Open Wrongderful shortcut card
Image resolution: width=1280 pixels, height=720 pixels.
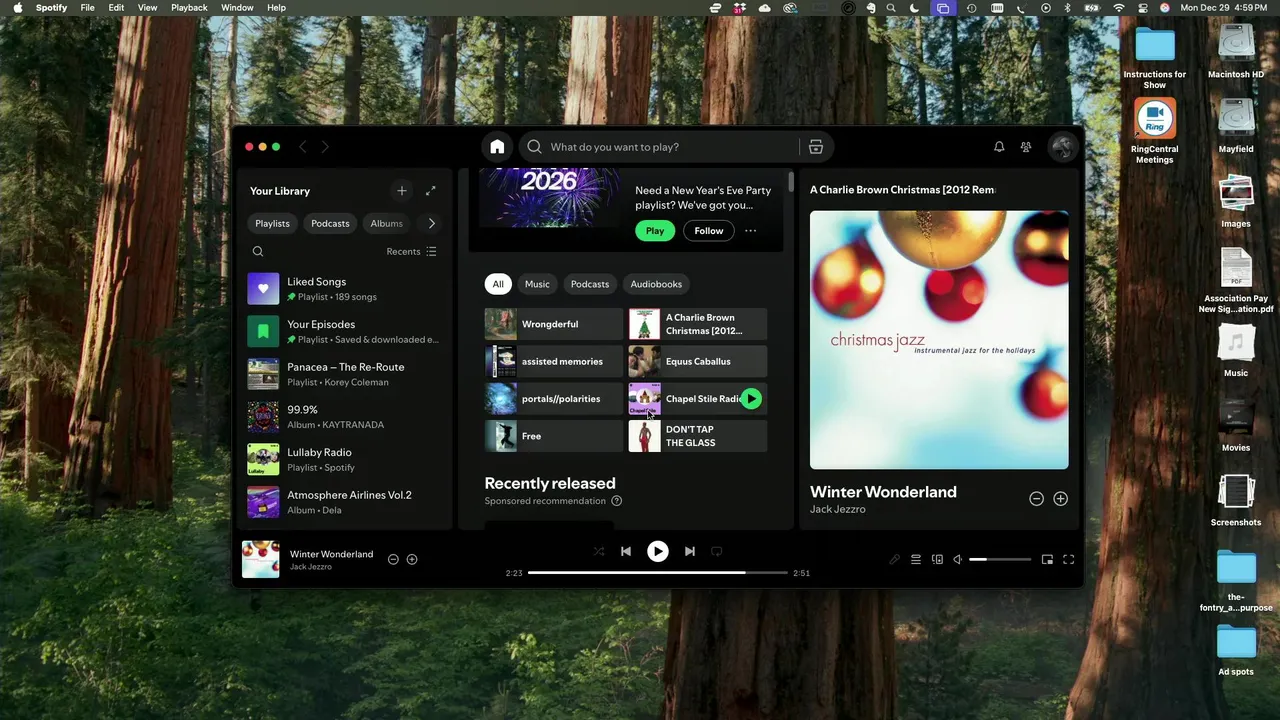point(554,324)
